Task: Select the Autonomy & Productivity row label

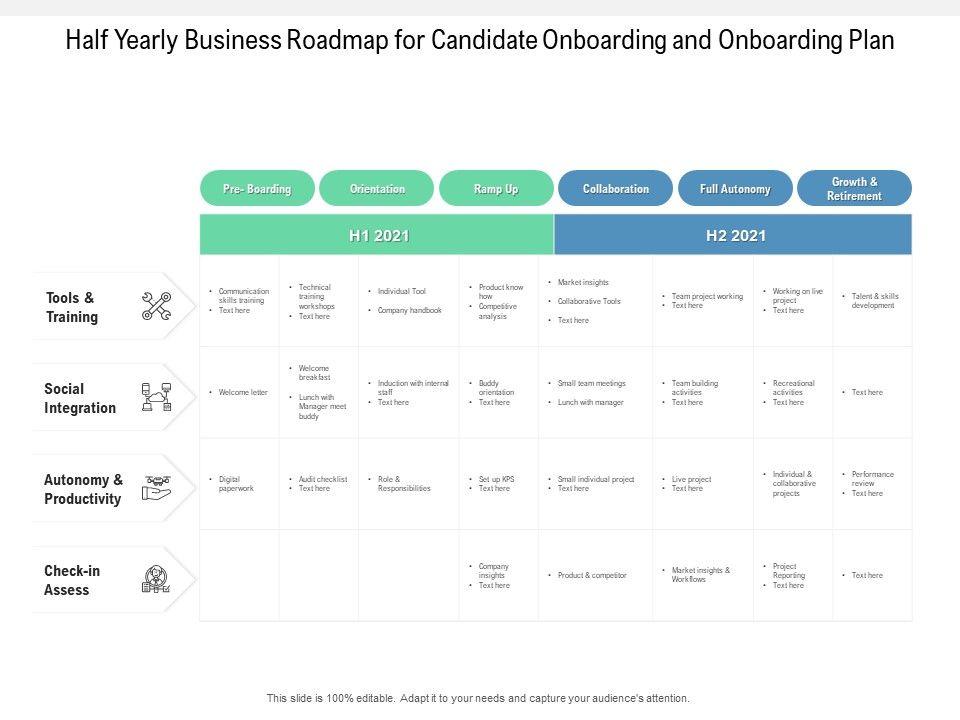Action: [83, 489]
